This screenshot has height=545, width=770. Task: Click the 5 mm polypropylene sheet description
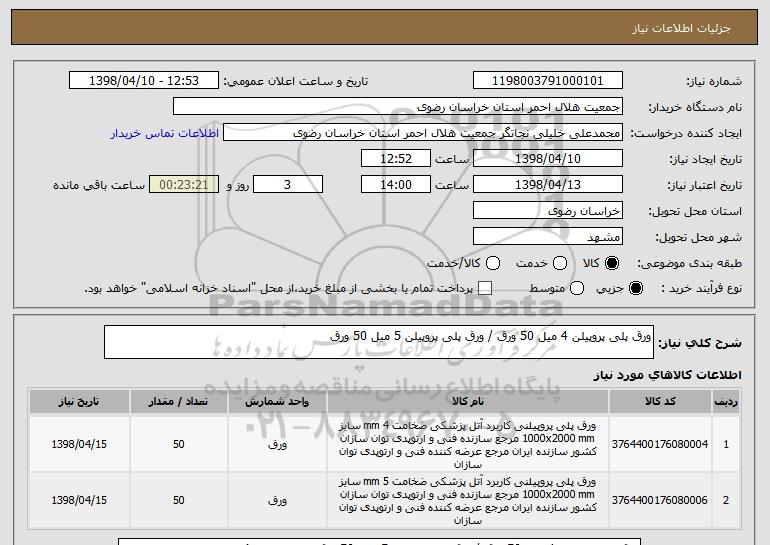click(x=468, y=500)
